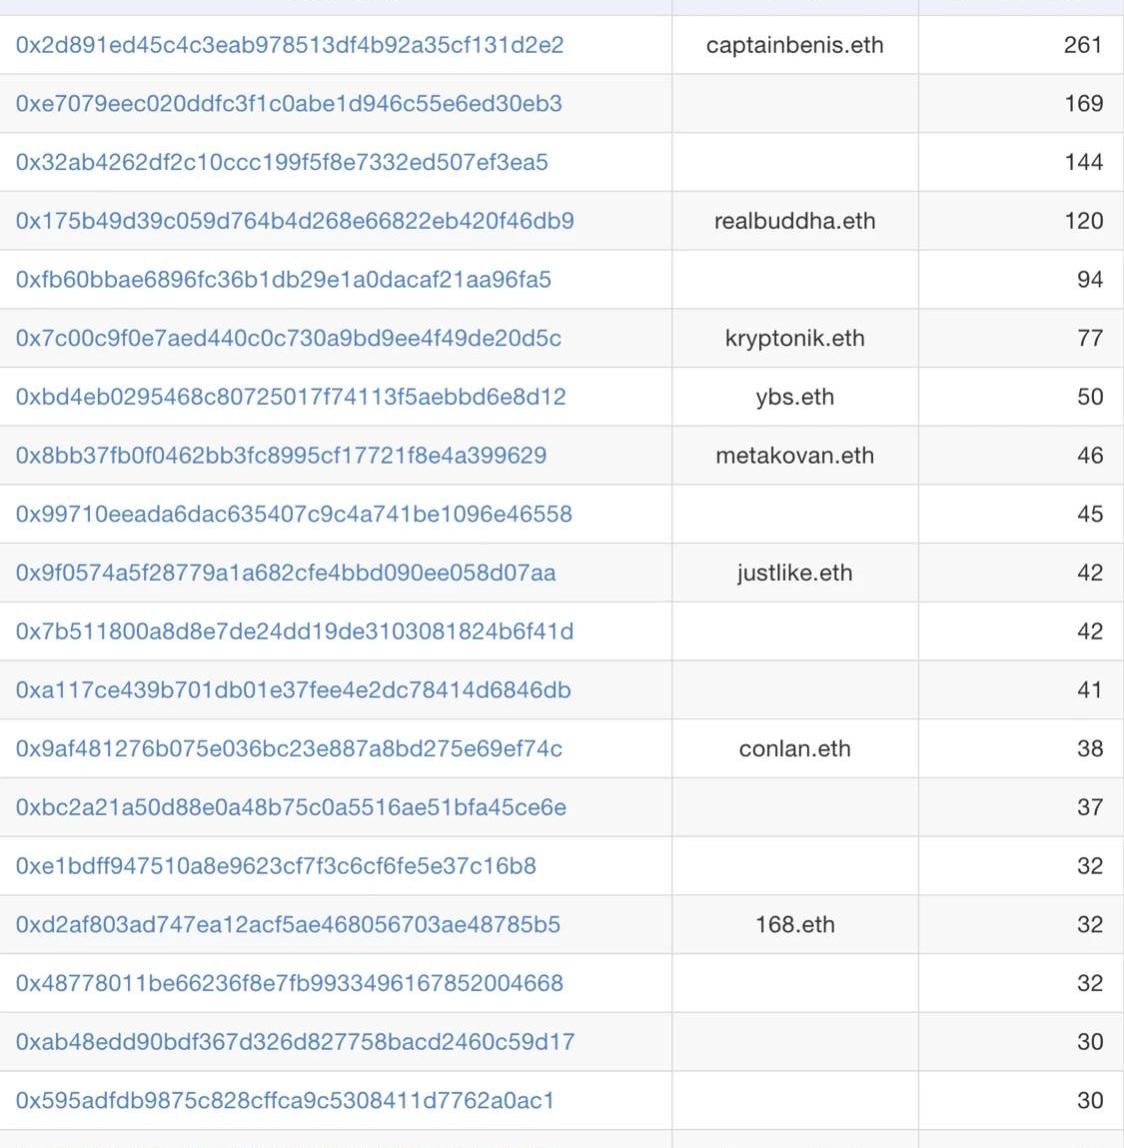Screen dimensions: 1124x1148
Task: Open address 0x2d891ed45c4c3eab978513df4b92a35cf131d2e2
Action: tap(290, 45)
